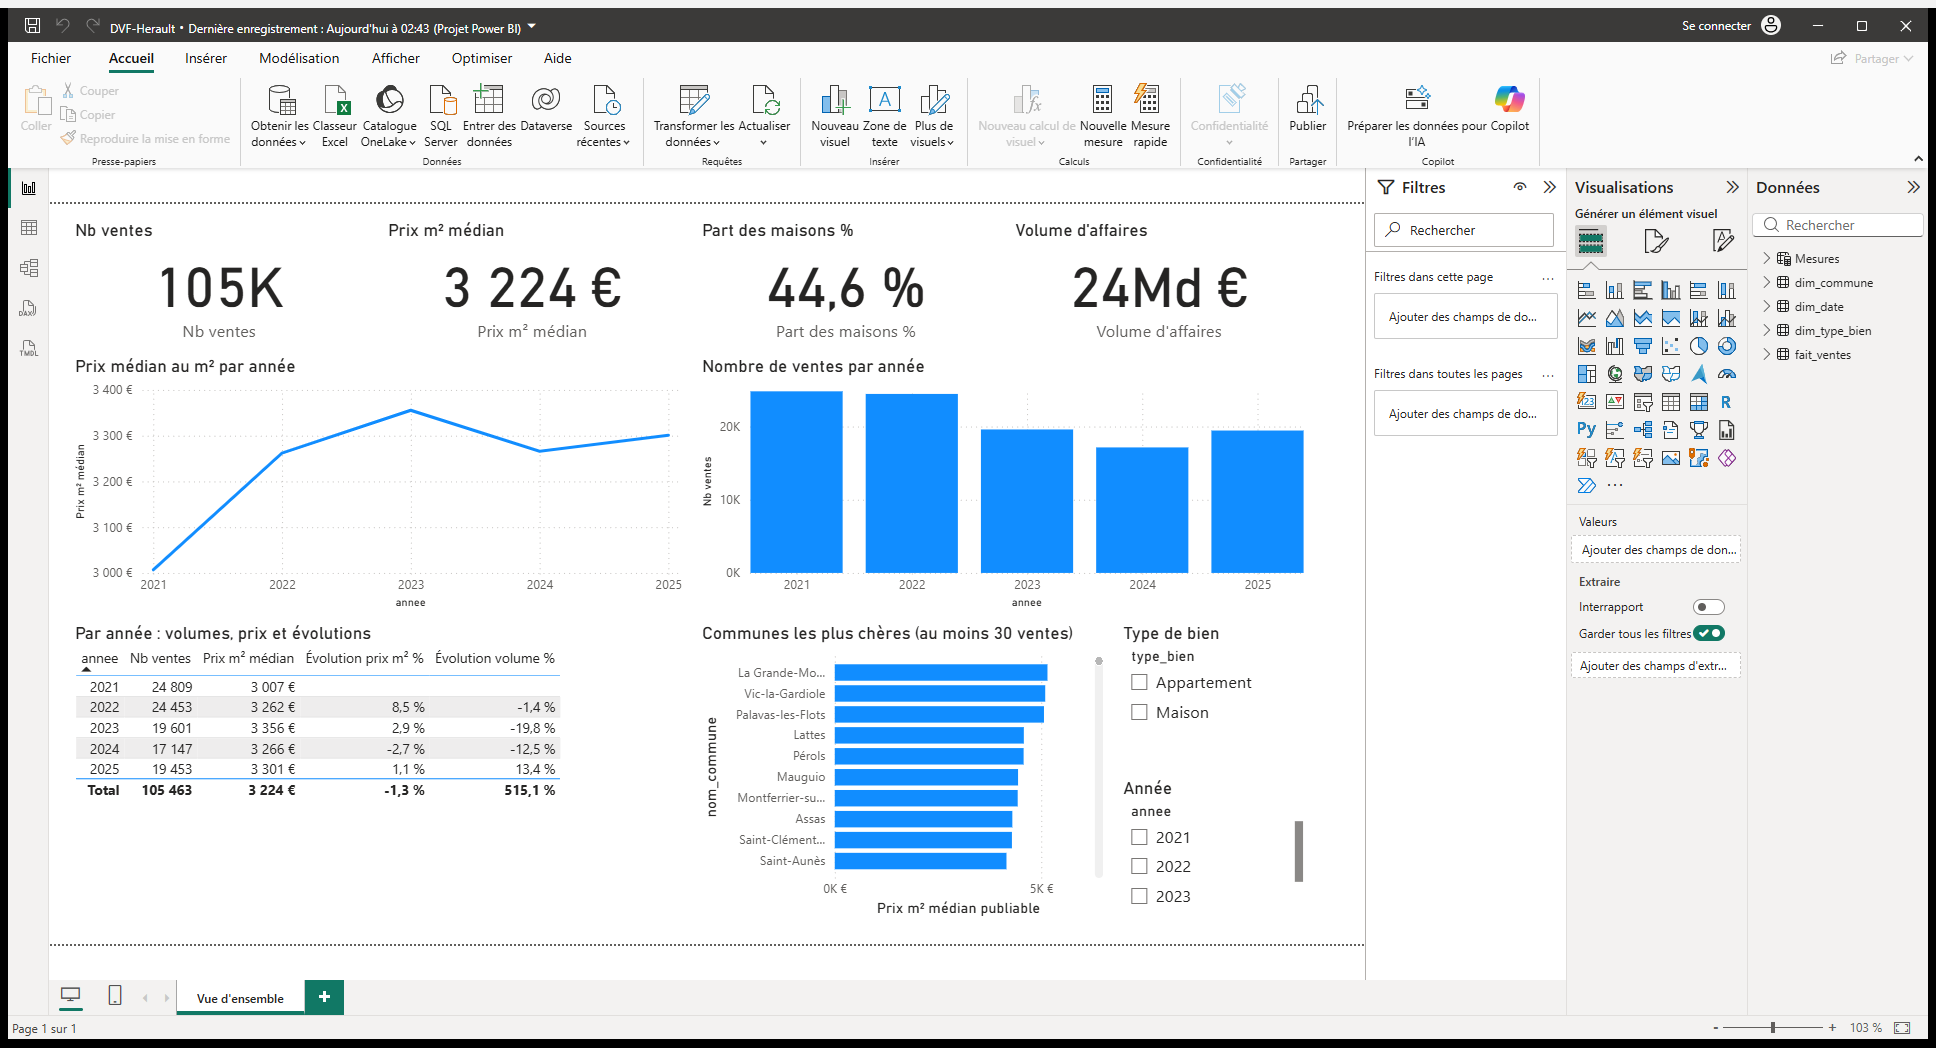The image size is (1936, 1048).
Task: Click Dataverse icon in ribbon
Action: pyautogui.click(x=546, y=108)
